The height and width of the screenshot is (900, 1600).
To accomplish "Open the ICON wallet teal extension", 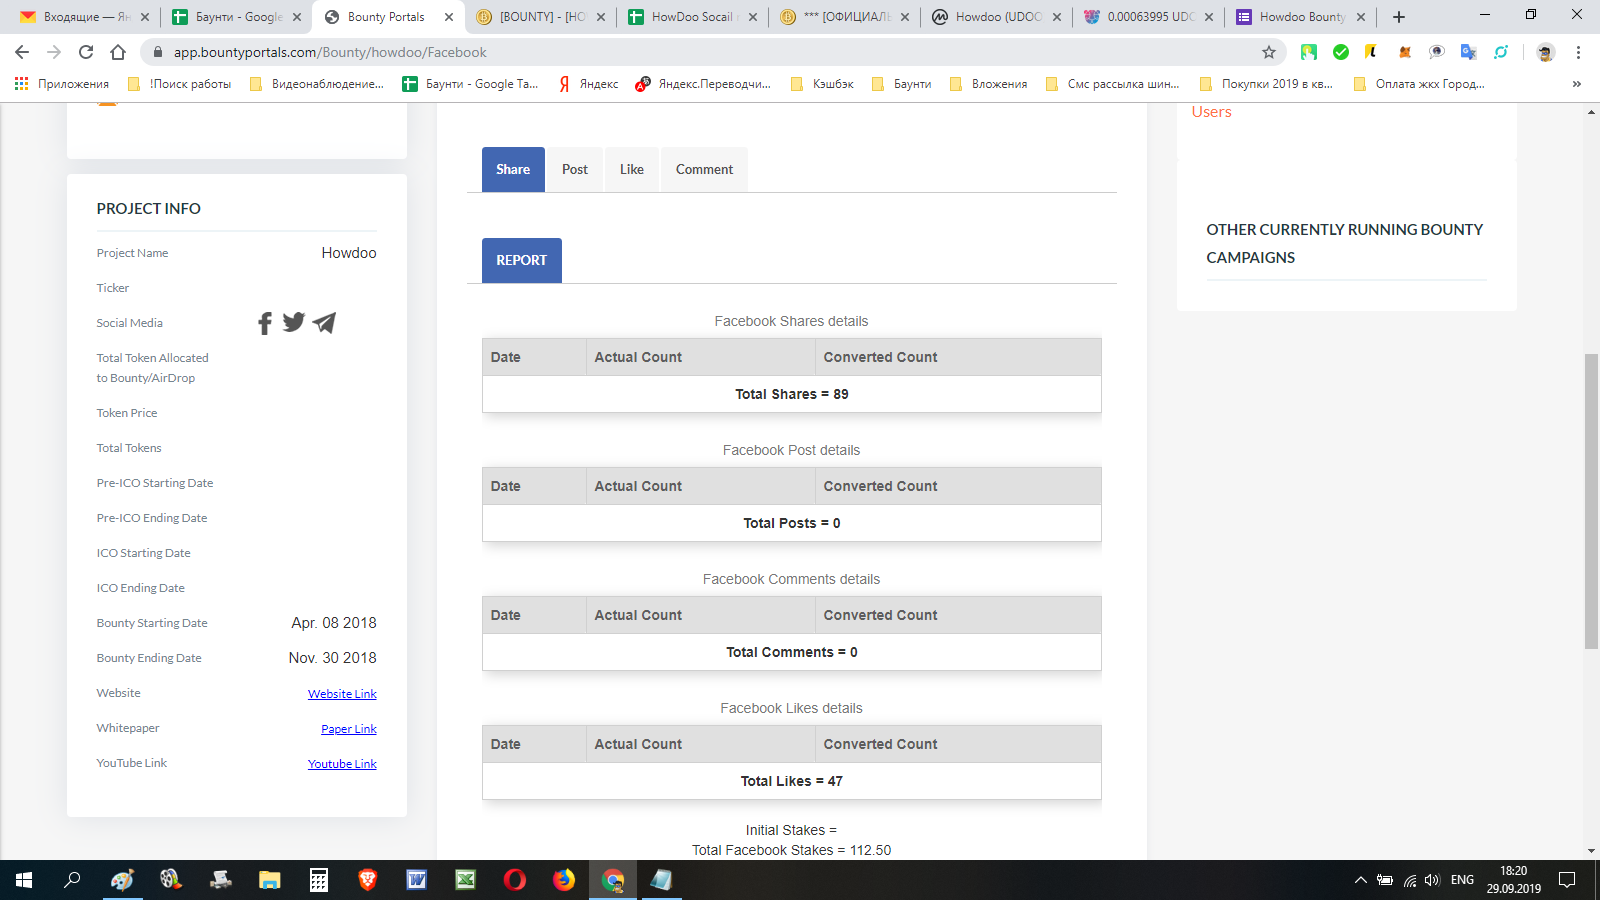I will pyautogui.click(x=1501, y=52).
